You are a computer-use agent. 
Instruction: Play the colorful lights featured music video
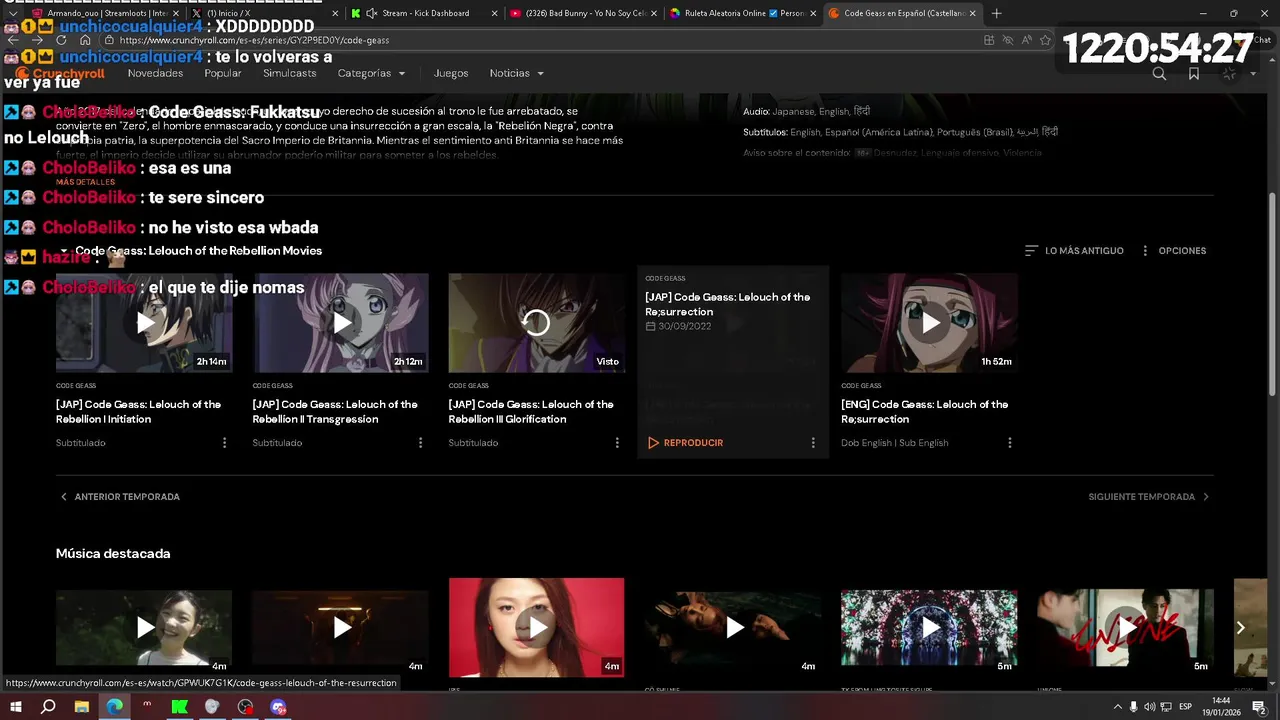929,627
